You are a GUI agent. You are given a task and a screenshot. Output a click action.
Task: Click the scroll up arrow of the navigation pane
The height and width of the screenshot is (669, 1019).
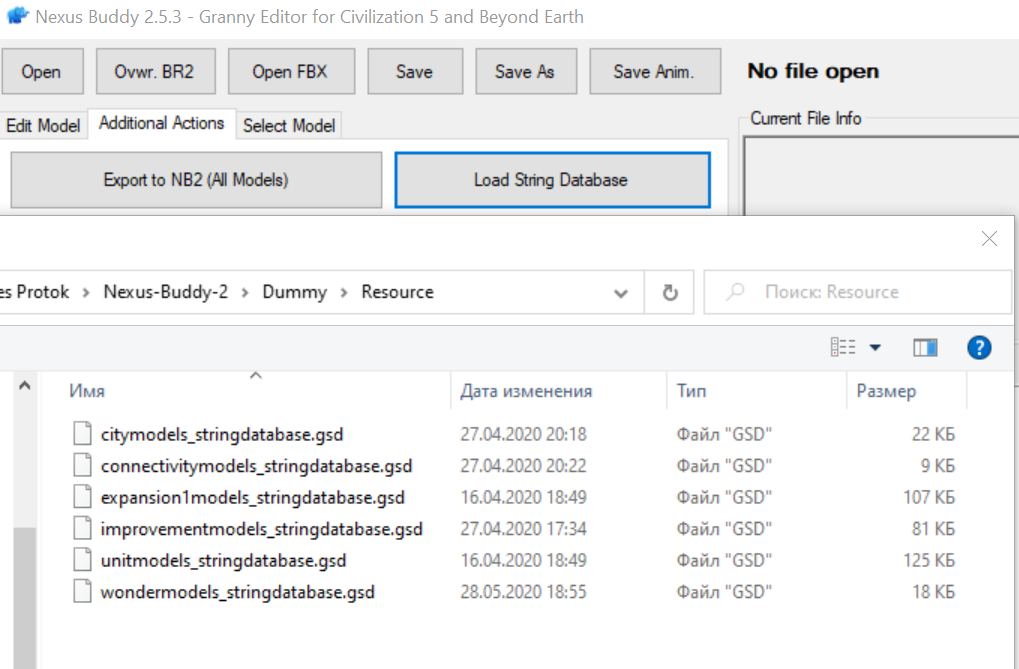coord(25,386)
